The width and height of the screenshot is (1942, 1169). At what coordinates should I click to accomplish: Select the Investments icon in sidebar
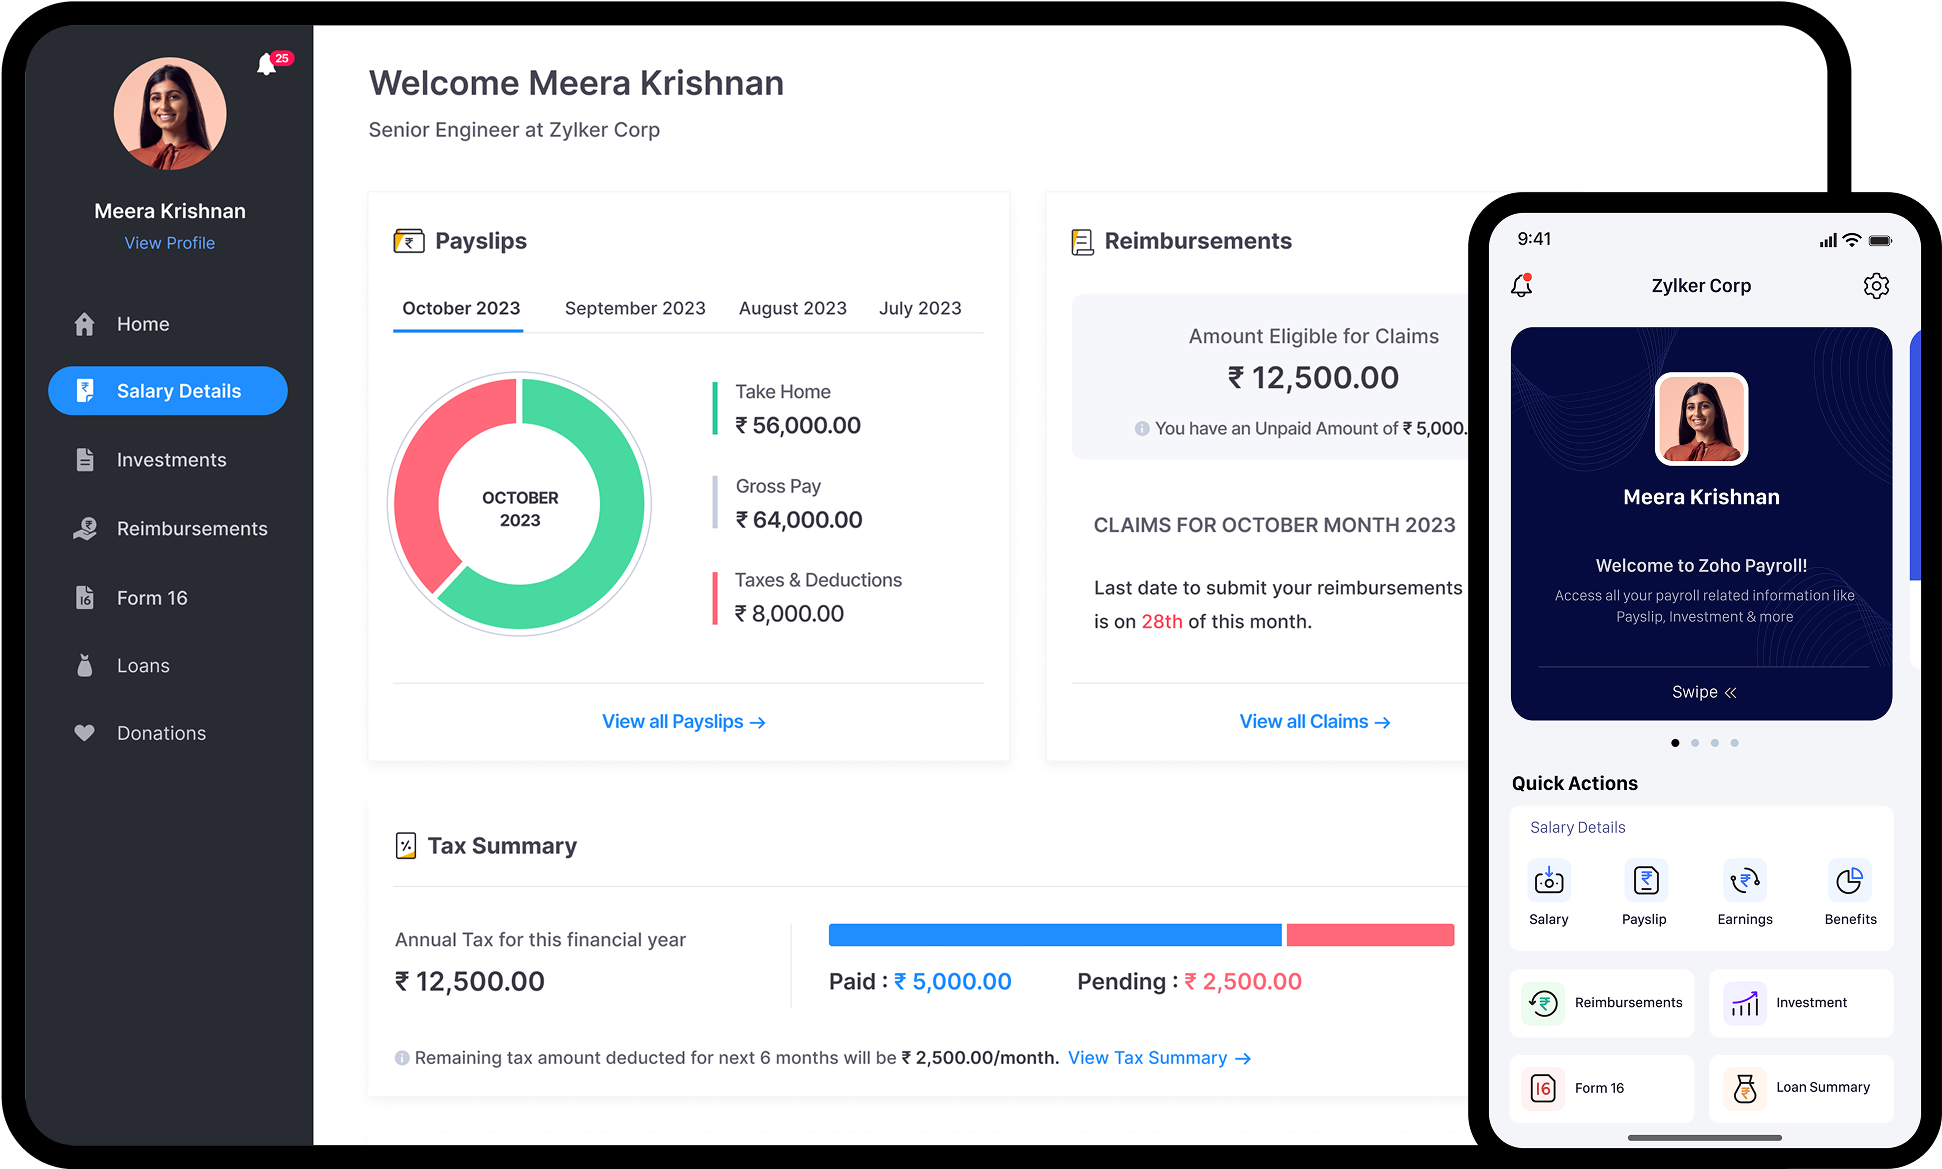click(84, 459)
